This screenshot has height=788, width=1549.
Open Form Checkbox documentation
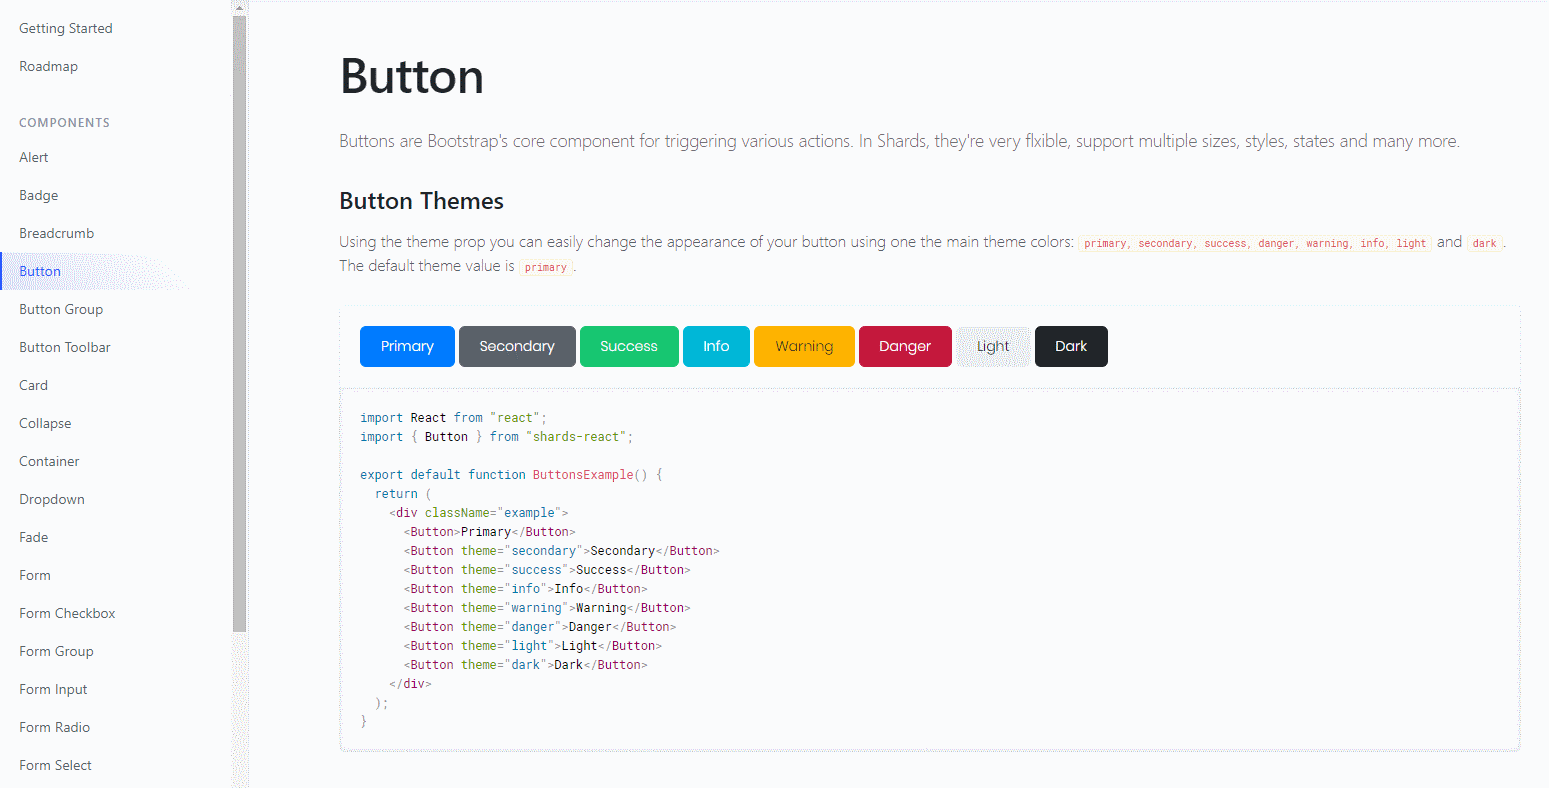click(x=67, y=613)
